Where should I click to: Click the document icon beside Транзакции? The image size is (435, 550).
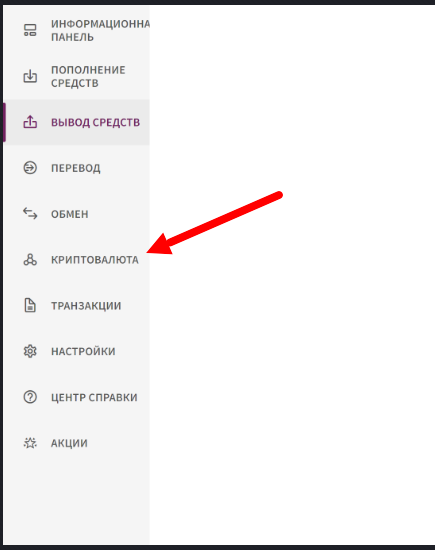(30, 305)
